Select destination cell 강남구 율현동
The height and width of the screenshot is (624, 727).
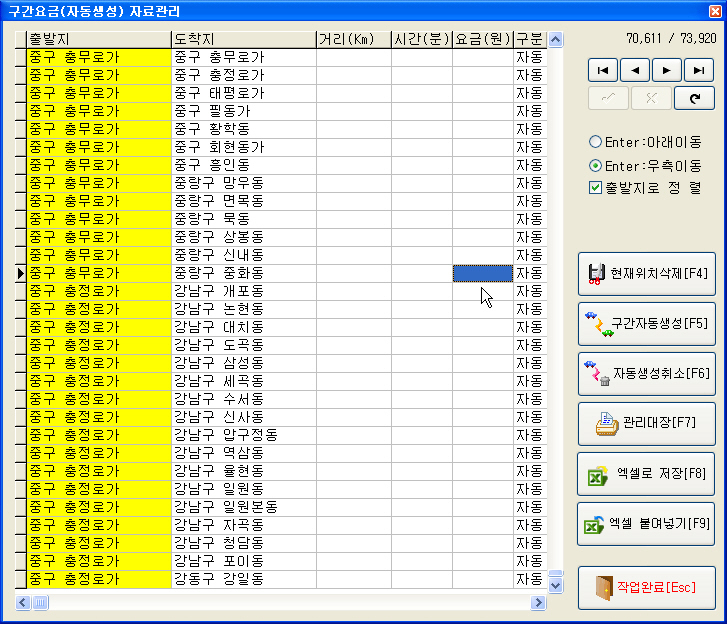coord(244,471)
